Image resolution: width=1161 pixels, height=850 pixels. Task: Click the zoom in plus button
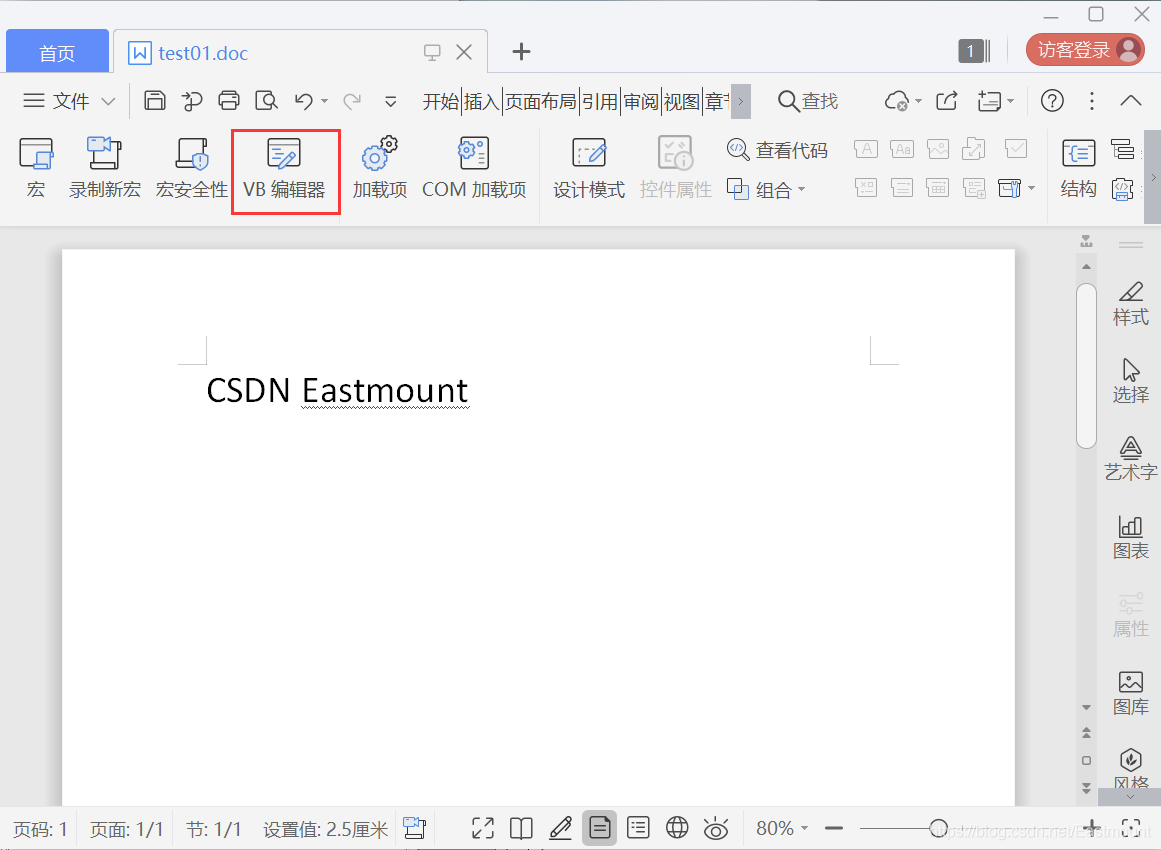click(x=1092, y=827)
